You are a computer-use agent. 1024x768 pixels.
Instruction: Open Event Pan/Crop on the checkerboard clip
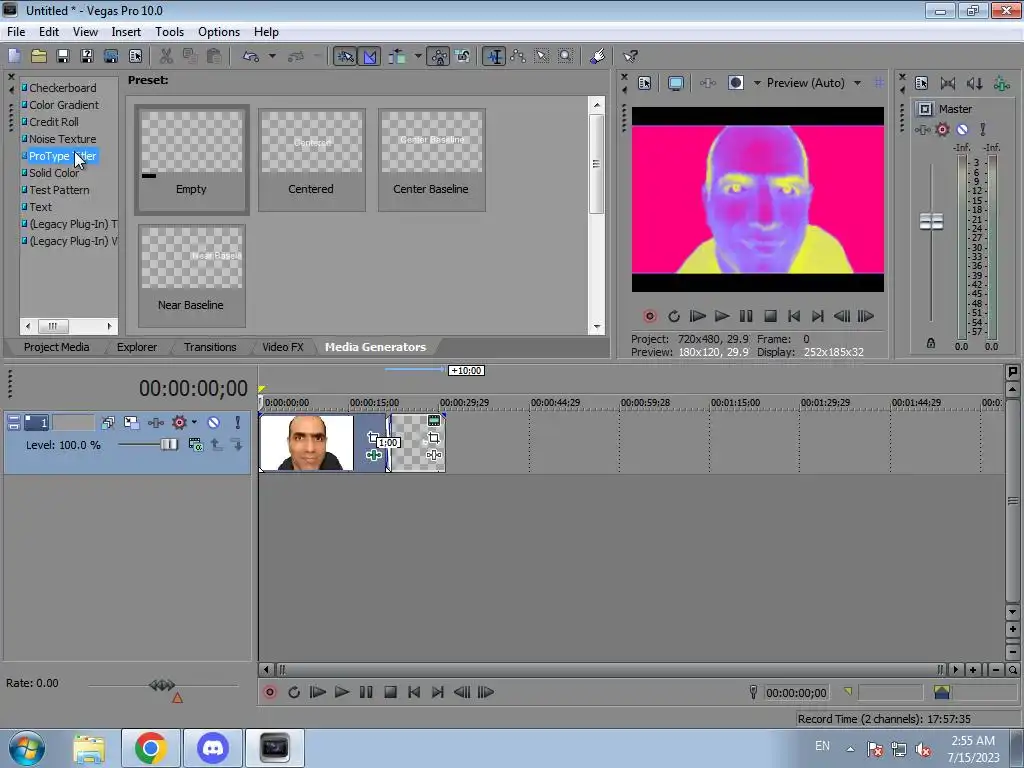pyautogui.click(x=434, y=438)
